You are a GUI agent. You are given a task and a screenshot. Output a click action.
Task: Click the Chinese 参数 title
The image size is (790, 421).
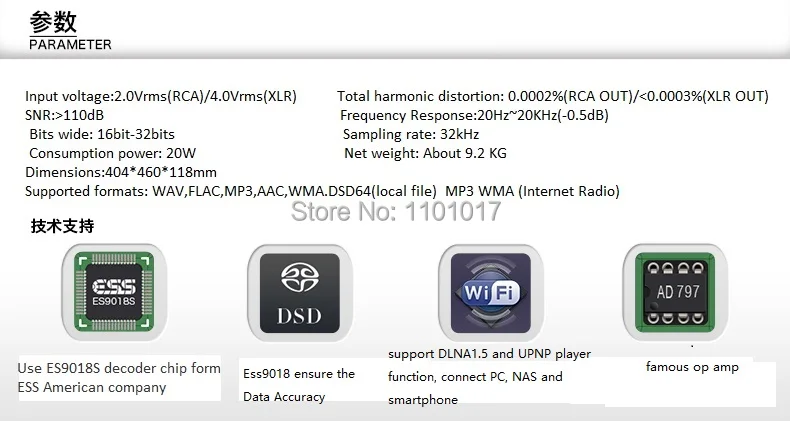coord(53,22)
